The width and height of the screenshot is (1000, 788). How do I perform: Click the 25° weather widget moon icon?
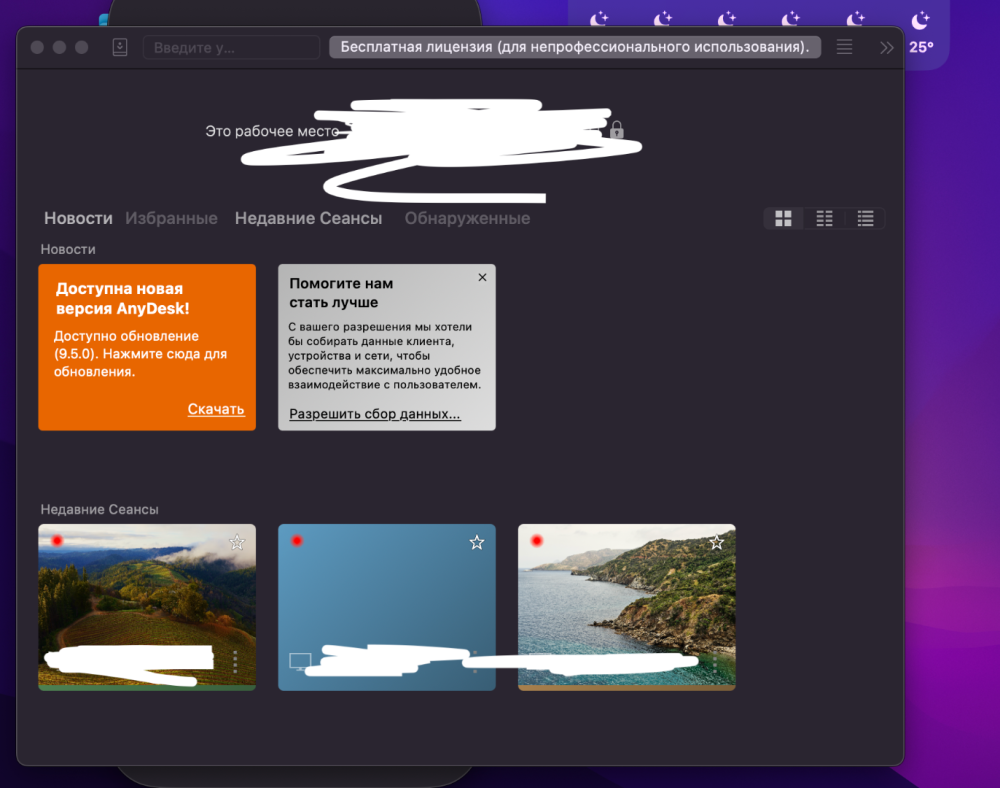click(x=920, y=20)
